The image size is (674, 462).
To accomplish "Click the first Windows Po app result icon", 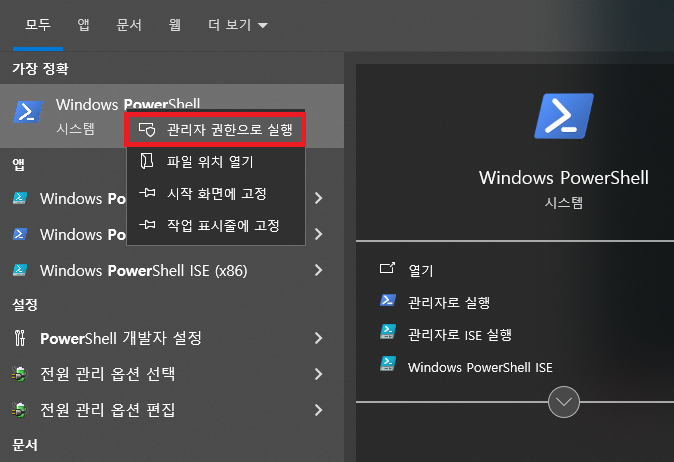I will [x=20, y=198].
